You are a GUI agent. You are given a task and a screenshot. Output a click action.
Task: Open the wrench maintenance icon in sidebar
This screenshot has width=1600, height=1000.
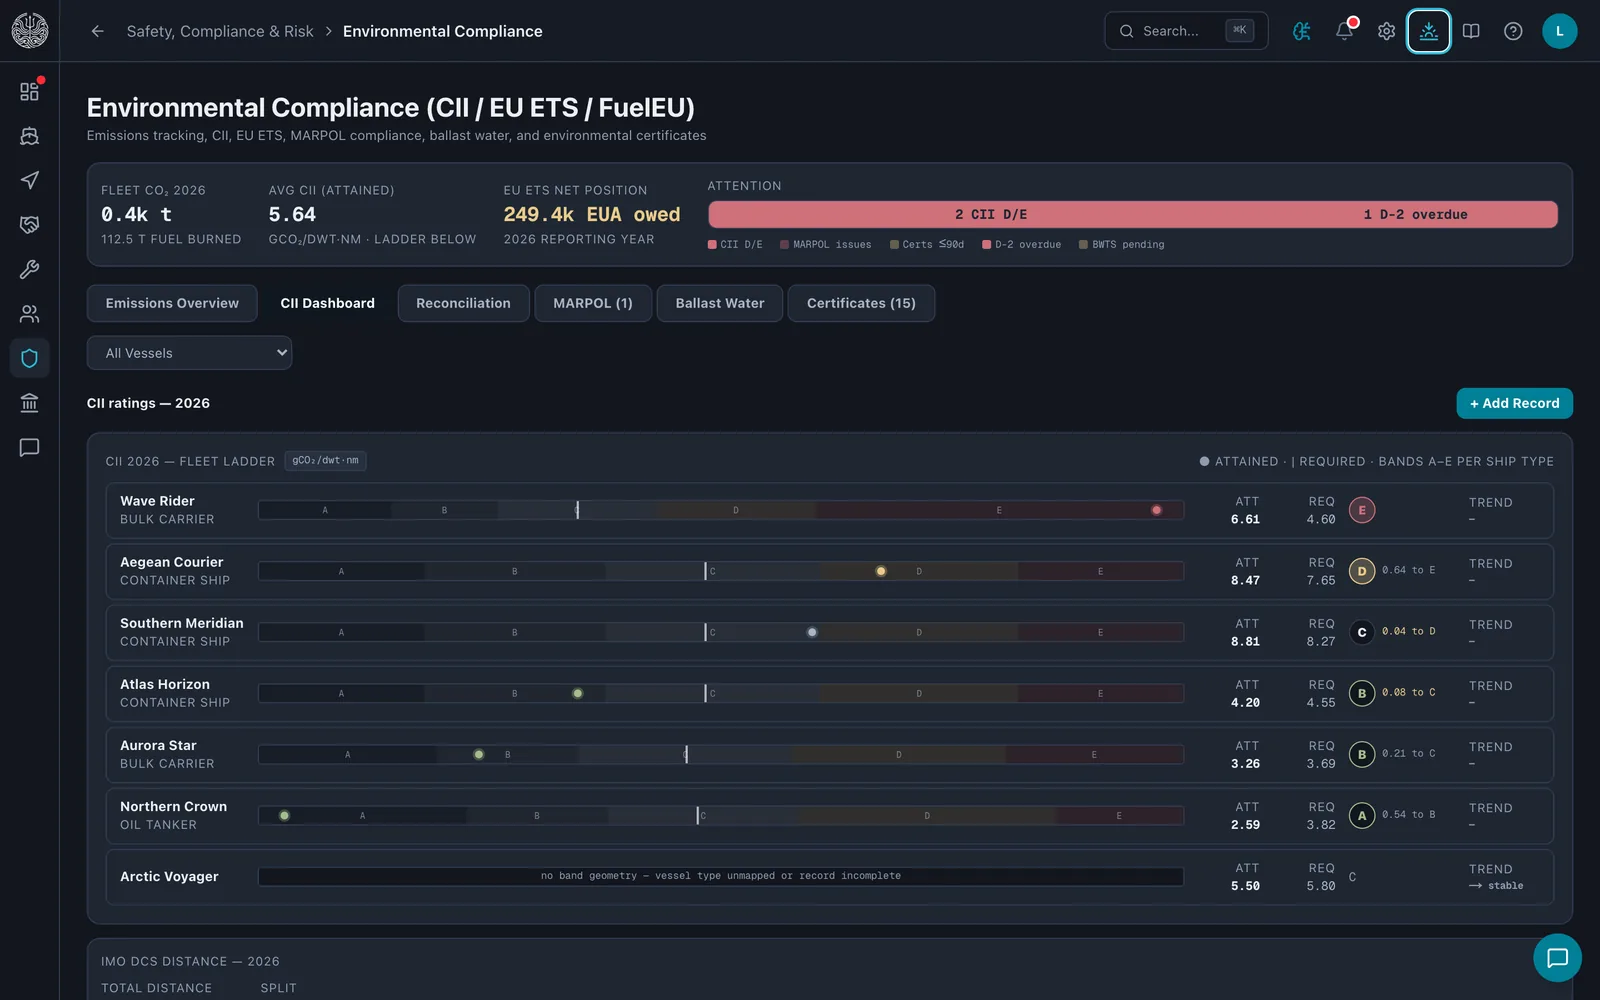(30, 269)
